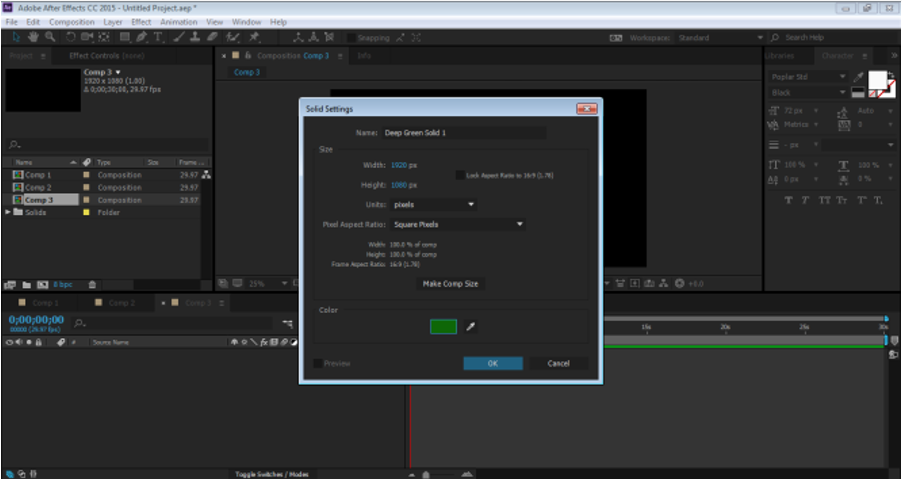Screen dimensions: 902x479
Task: Click timeline audio speaker column header
Action: [19, 342]
